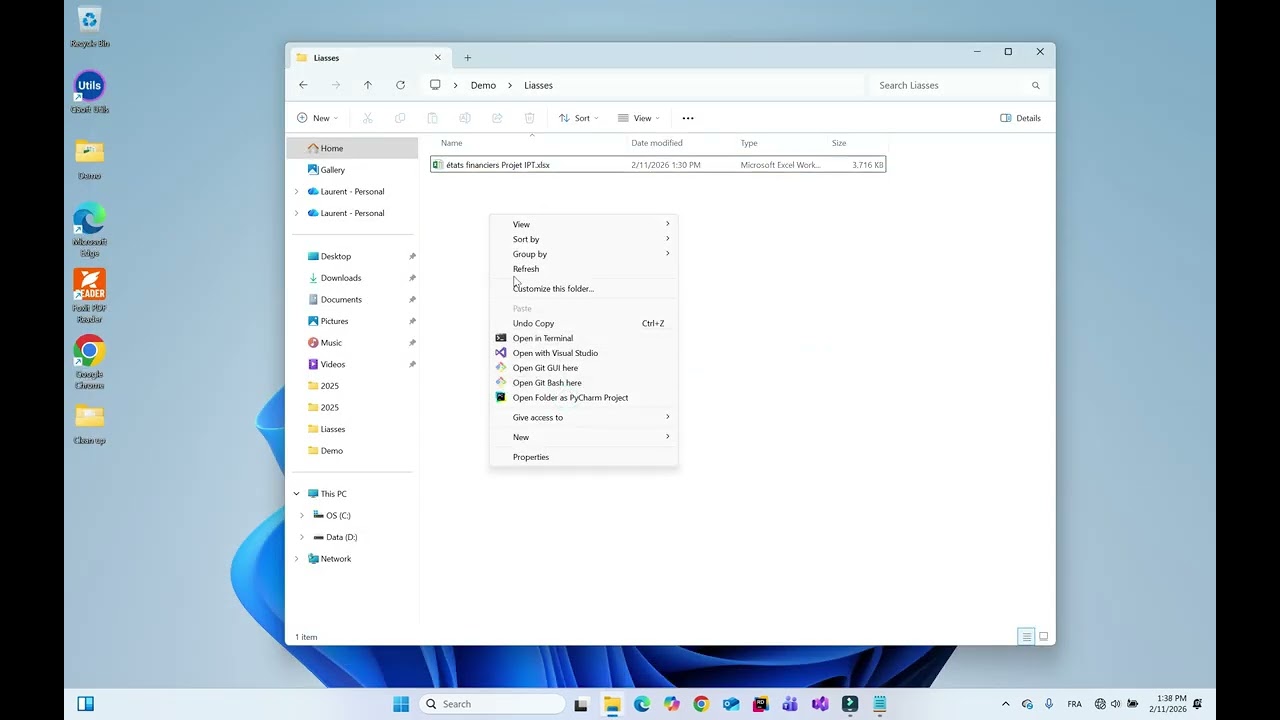Choose Open Git GUI here
Viewport: 1280px width, 720px height.
tap(583, 368)
